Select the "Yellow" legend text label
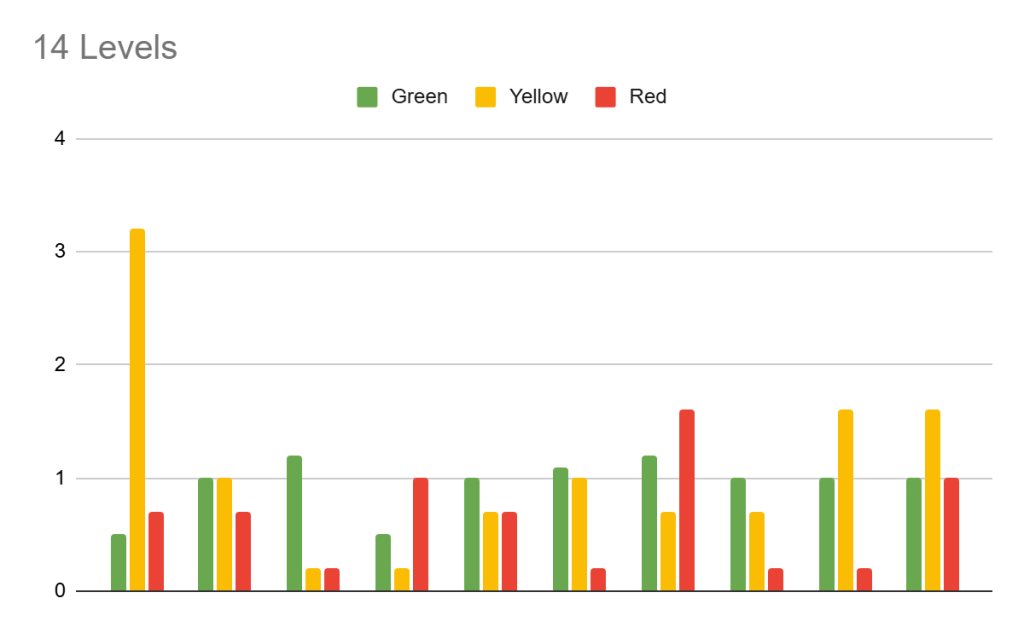The image size is (1024, 633). coord(538,97)
